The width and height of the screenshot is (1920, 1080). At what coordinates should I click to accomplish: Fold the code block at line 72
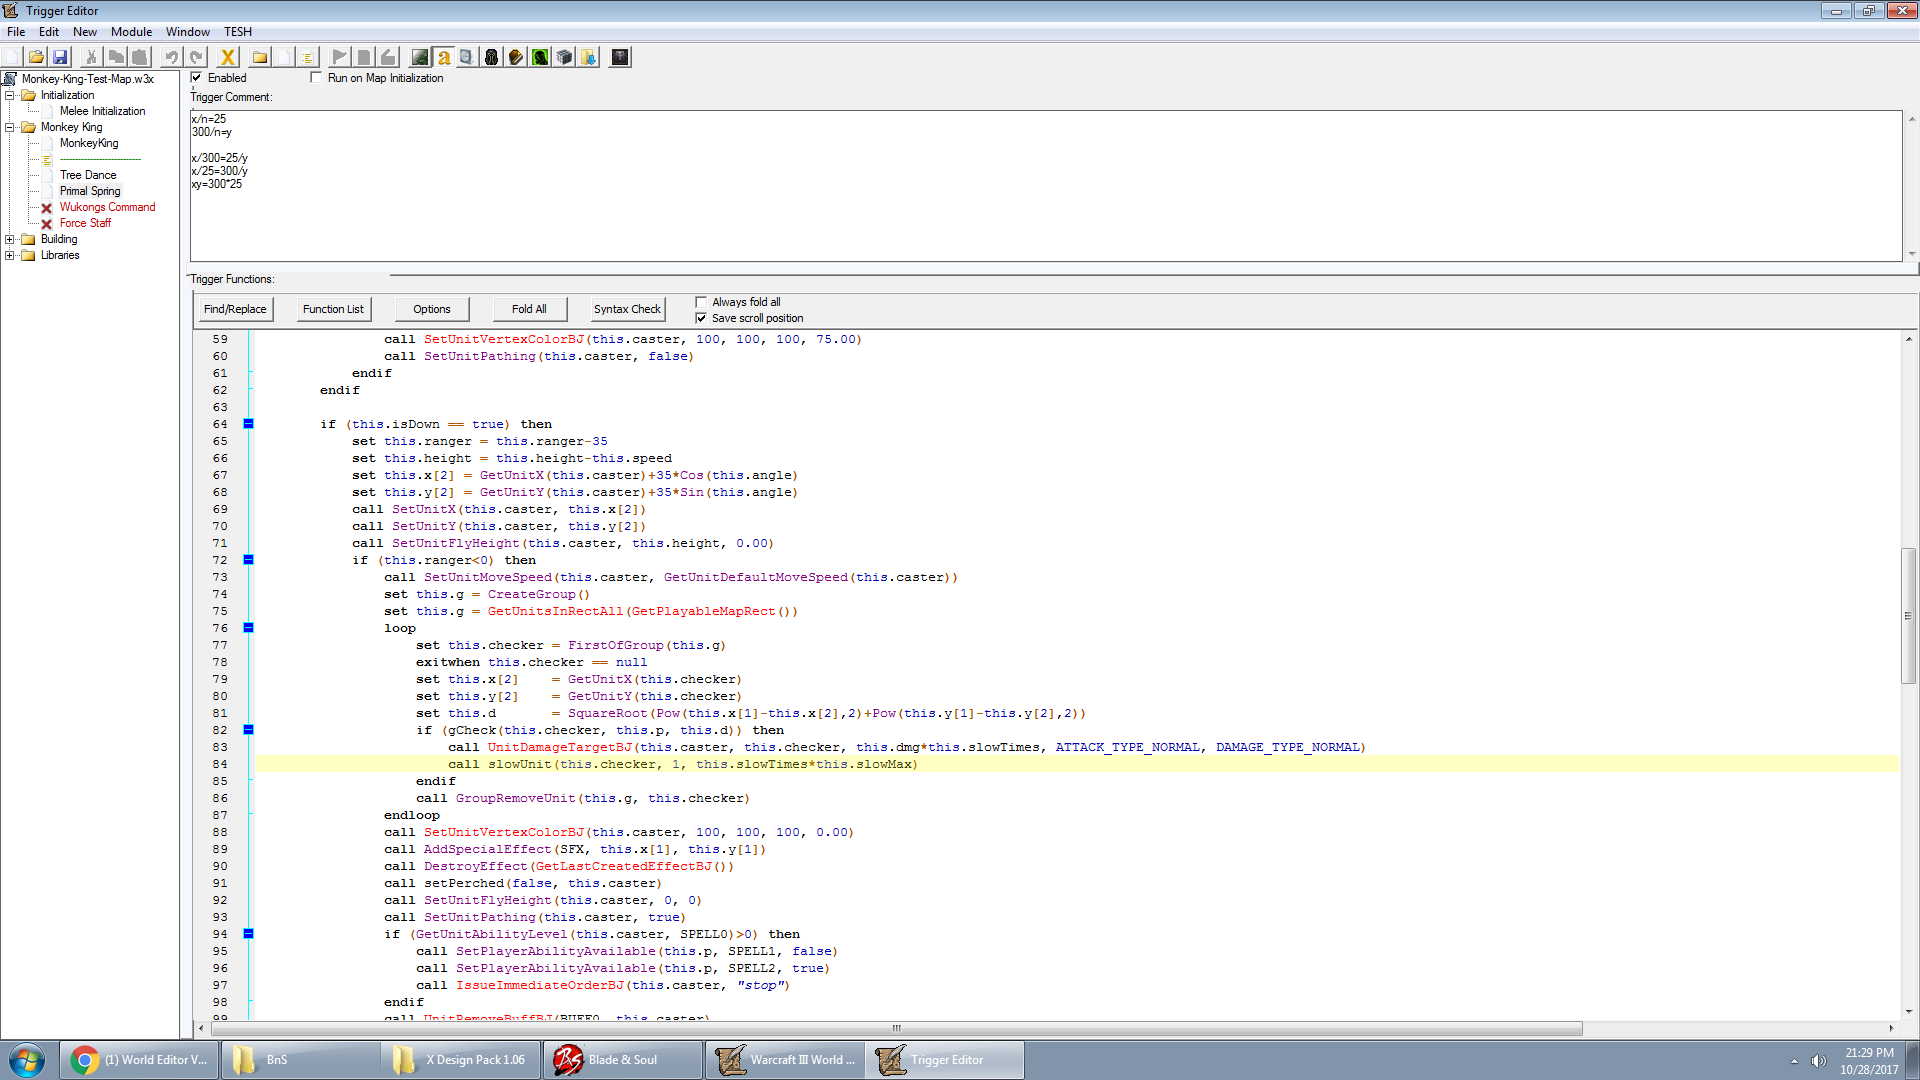(x=249, y=560)
